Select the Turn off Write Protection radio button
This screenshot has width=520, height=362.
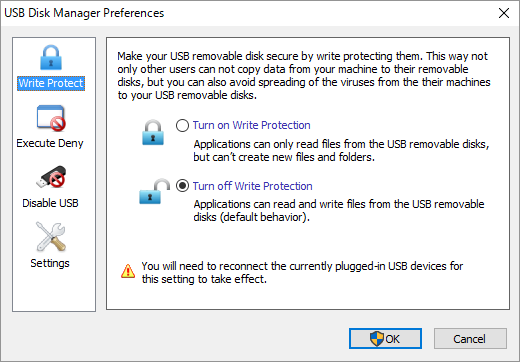[x=182, y=186]
